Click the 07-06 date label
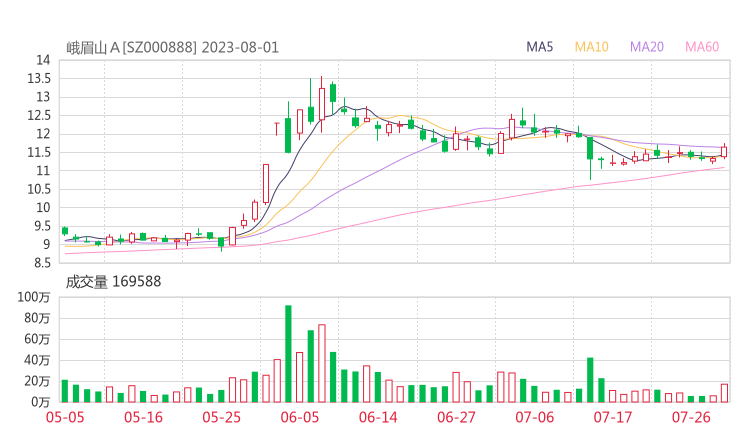 (x=535, y=417)
